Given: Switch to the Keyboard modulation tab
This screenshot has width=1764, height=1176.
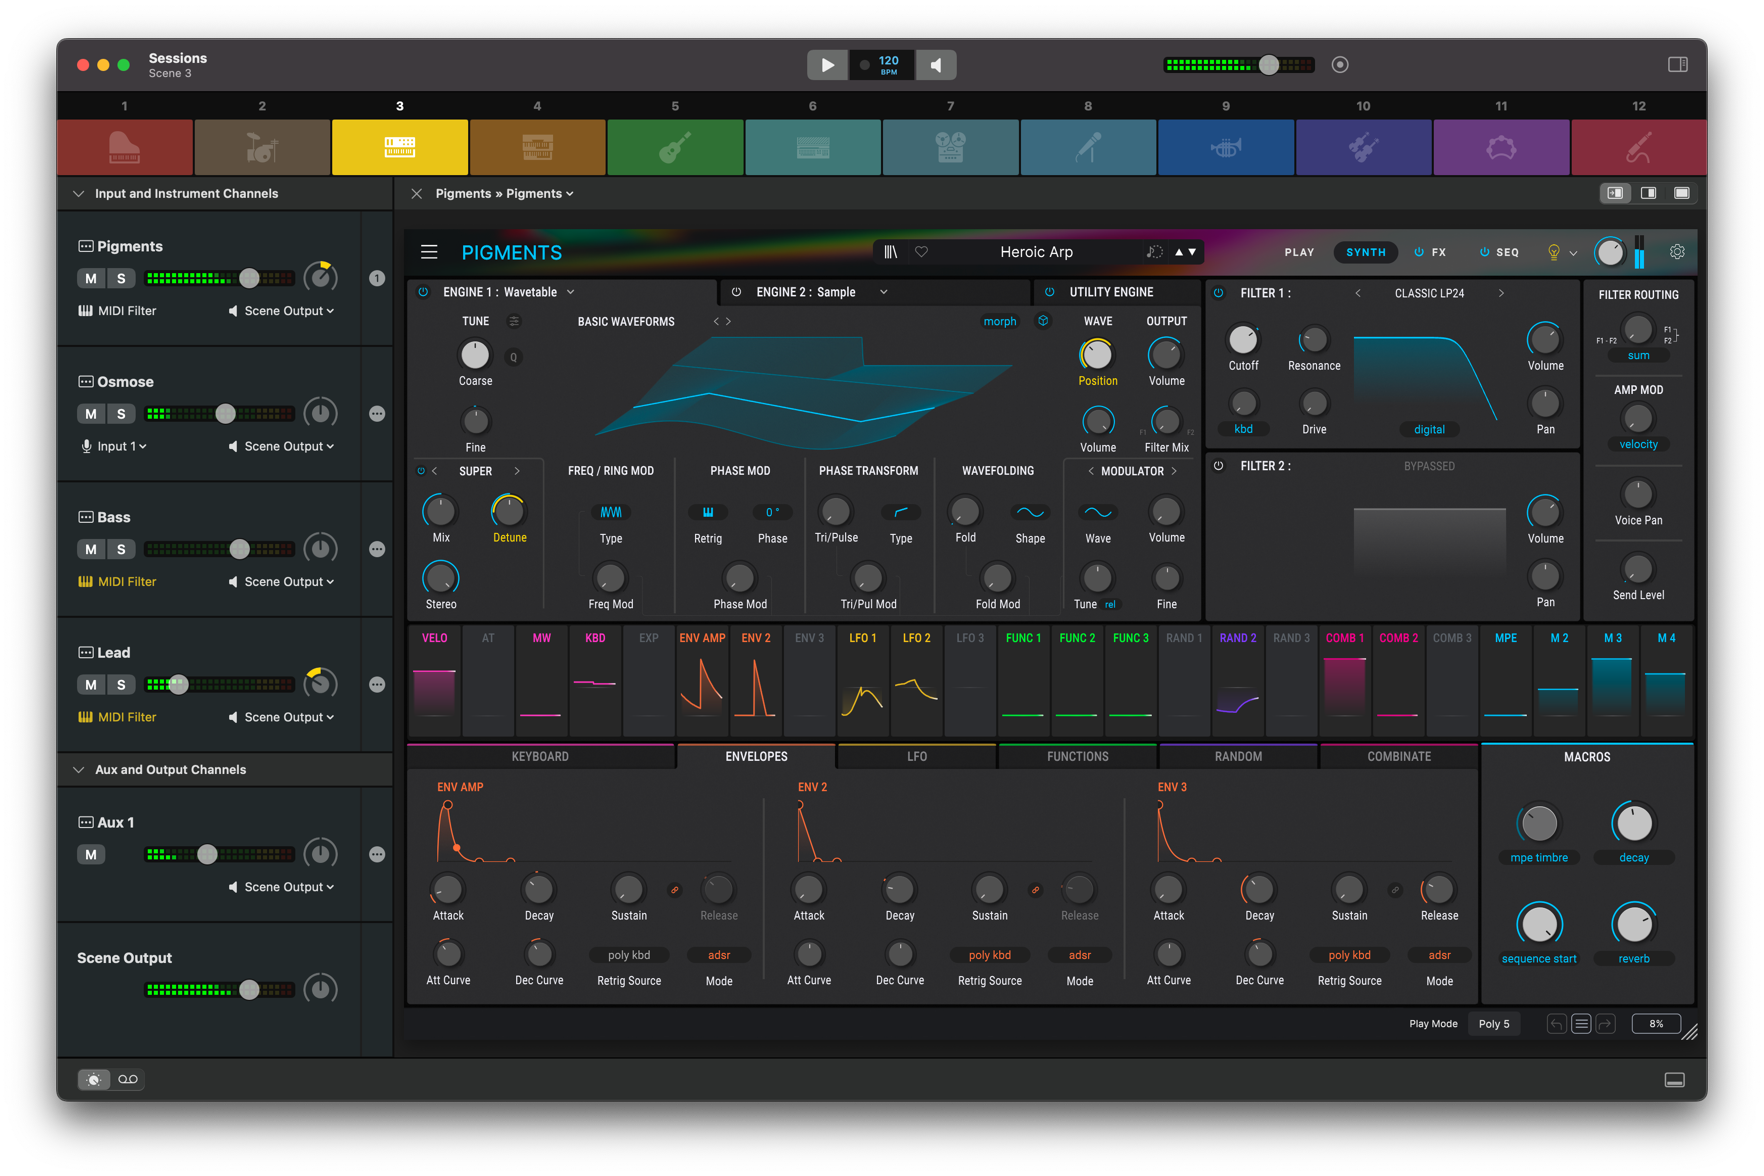Looking at the screenshot, I should point(540,757).
